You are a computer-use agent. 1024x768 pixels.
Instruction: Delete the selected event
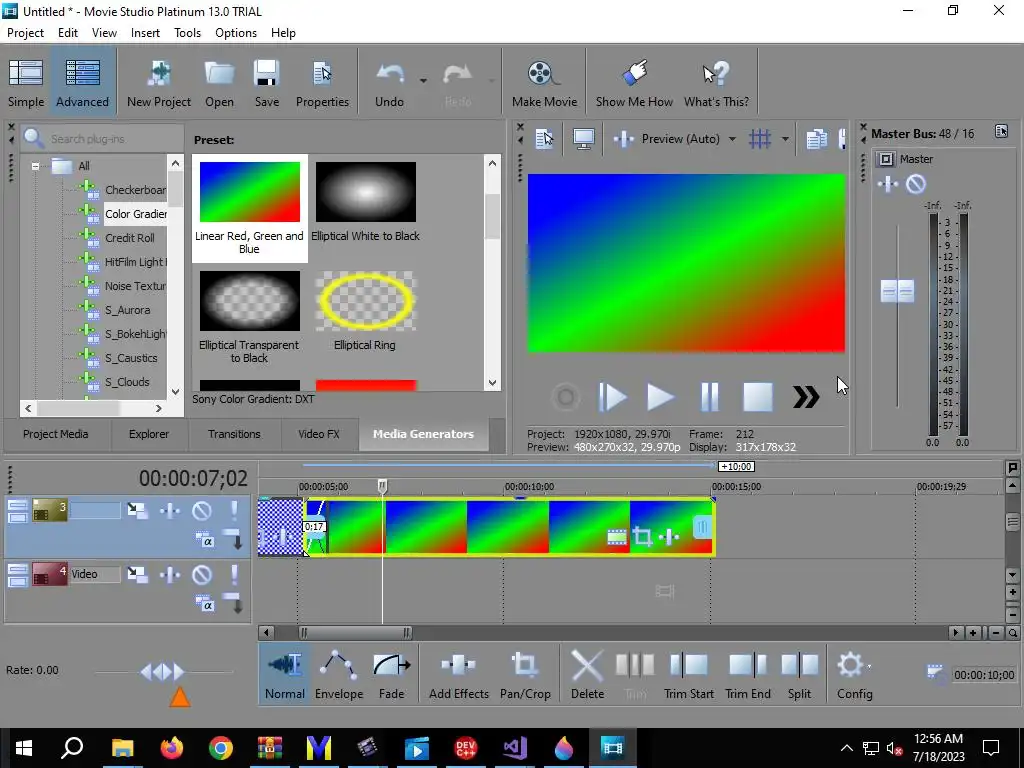coord(587,673)
